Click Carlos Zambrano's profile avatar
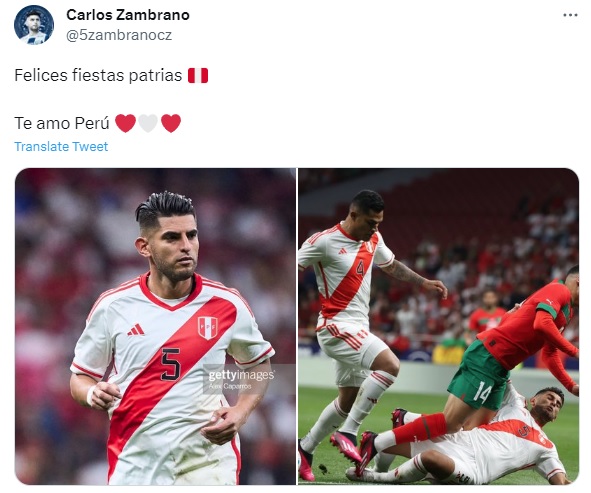Screen dimensions: 591x493 34,25
